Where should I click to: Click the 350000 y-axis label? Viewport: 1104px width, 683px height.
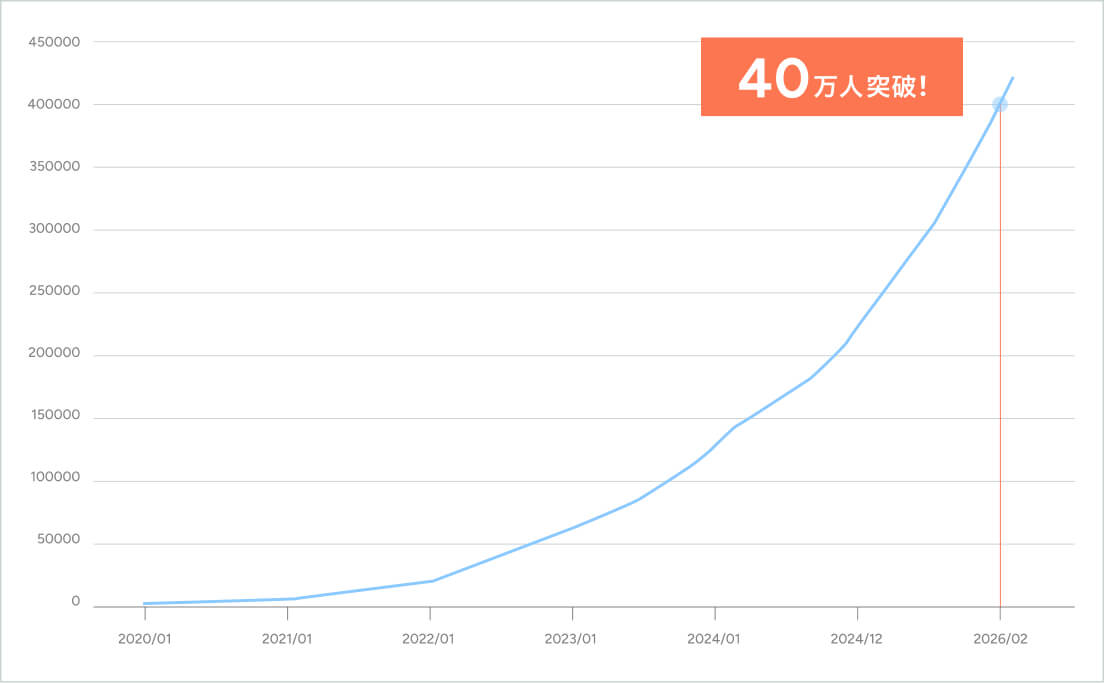tap(55, 167)
